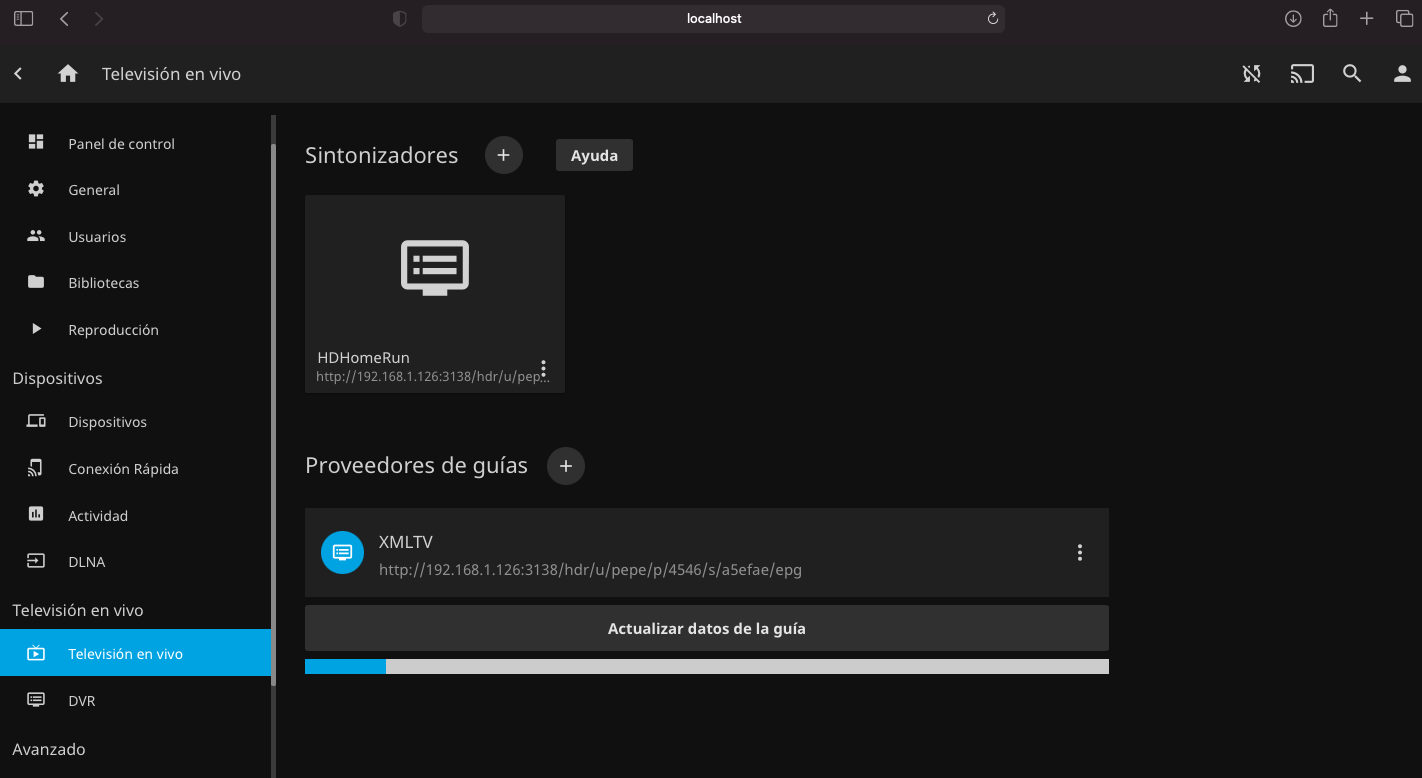Toggle the Safari sidebar panel
Viewport: 1422px width, 778px height.
(x=23, y=19)
